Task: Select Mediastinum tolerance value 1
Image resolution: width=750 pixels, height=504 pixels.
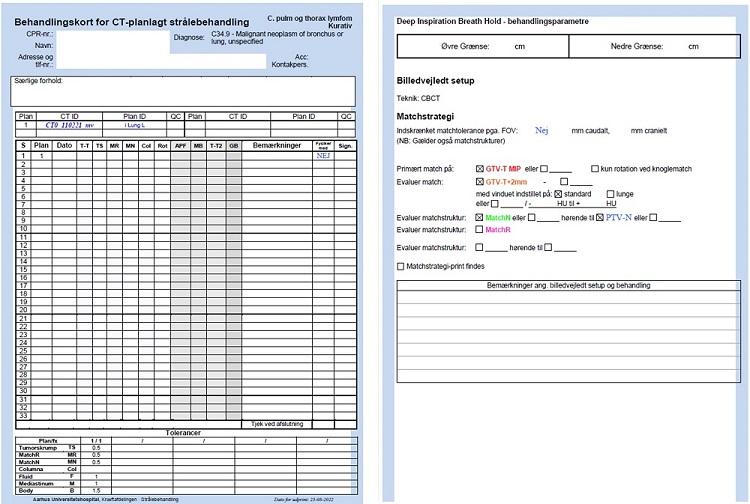Action: click(x=96, y=484)
